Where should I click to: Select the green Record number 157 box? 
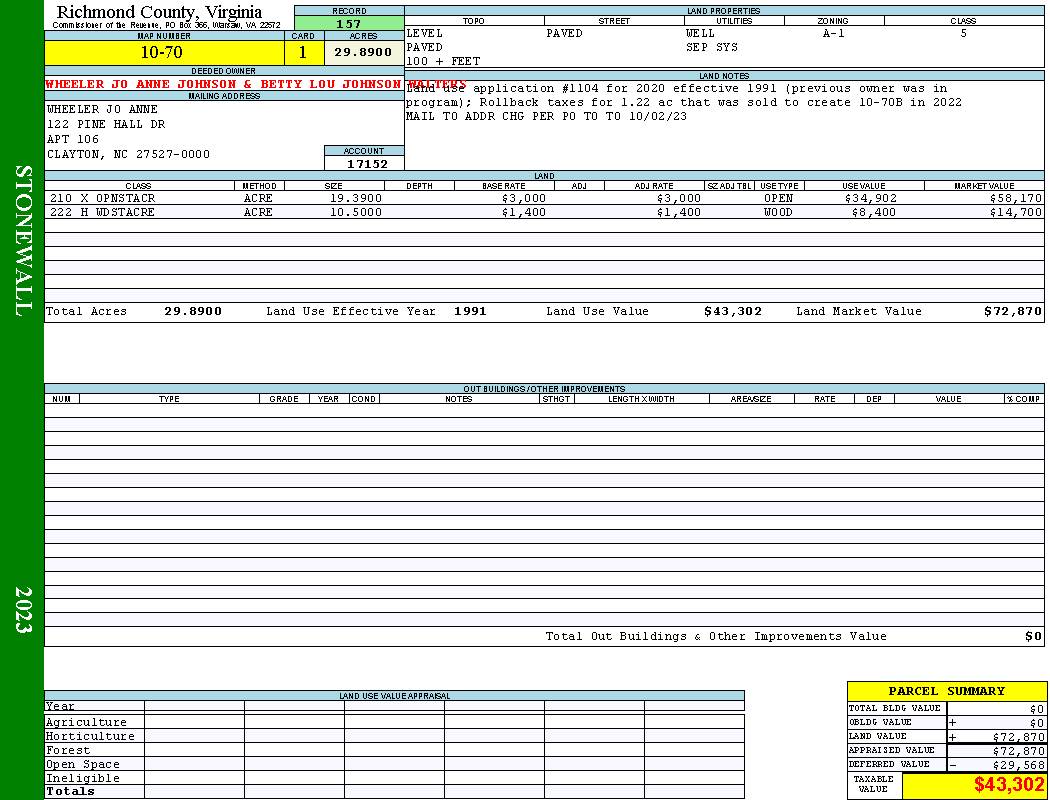[349, 24]
